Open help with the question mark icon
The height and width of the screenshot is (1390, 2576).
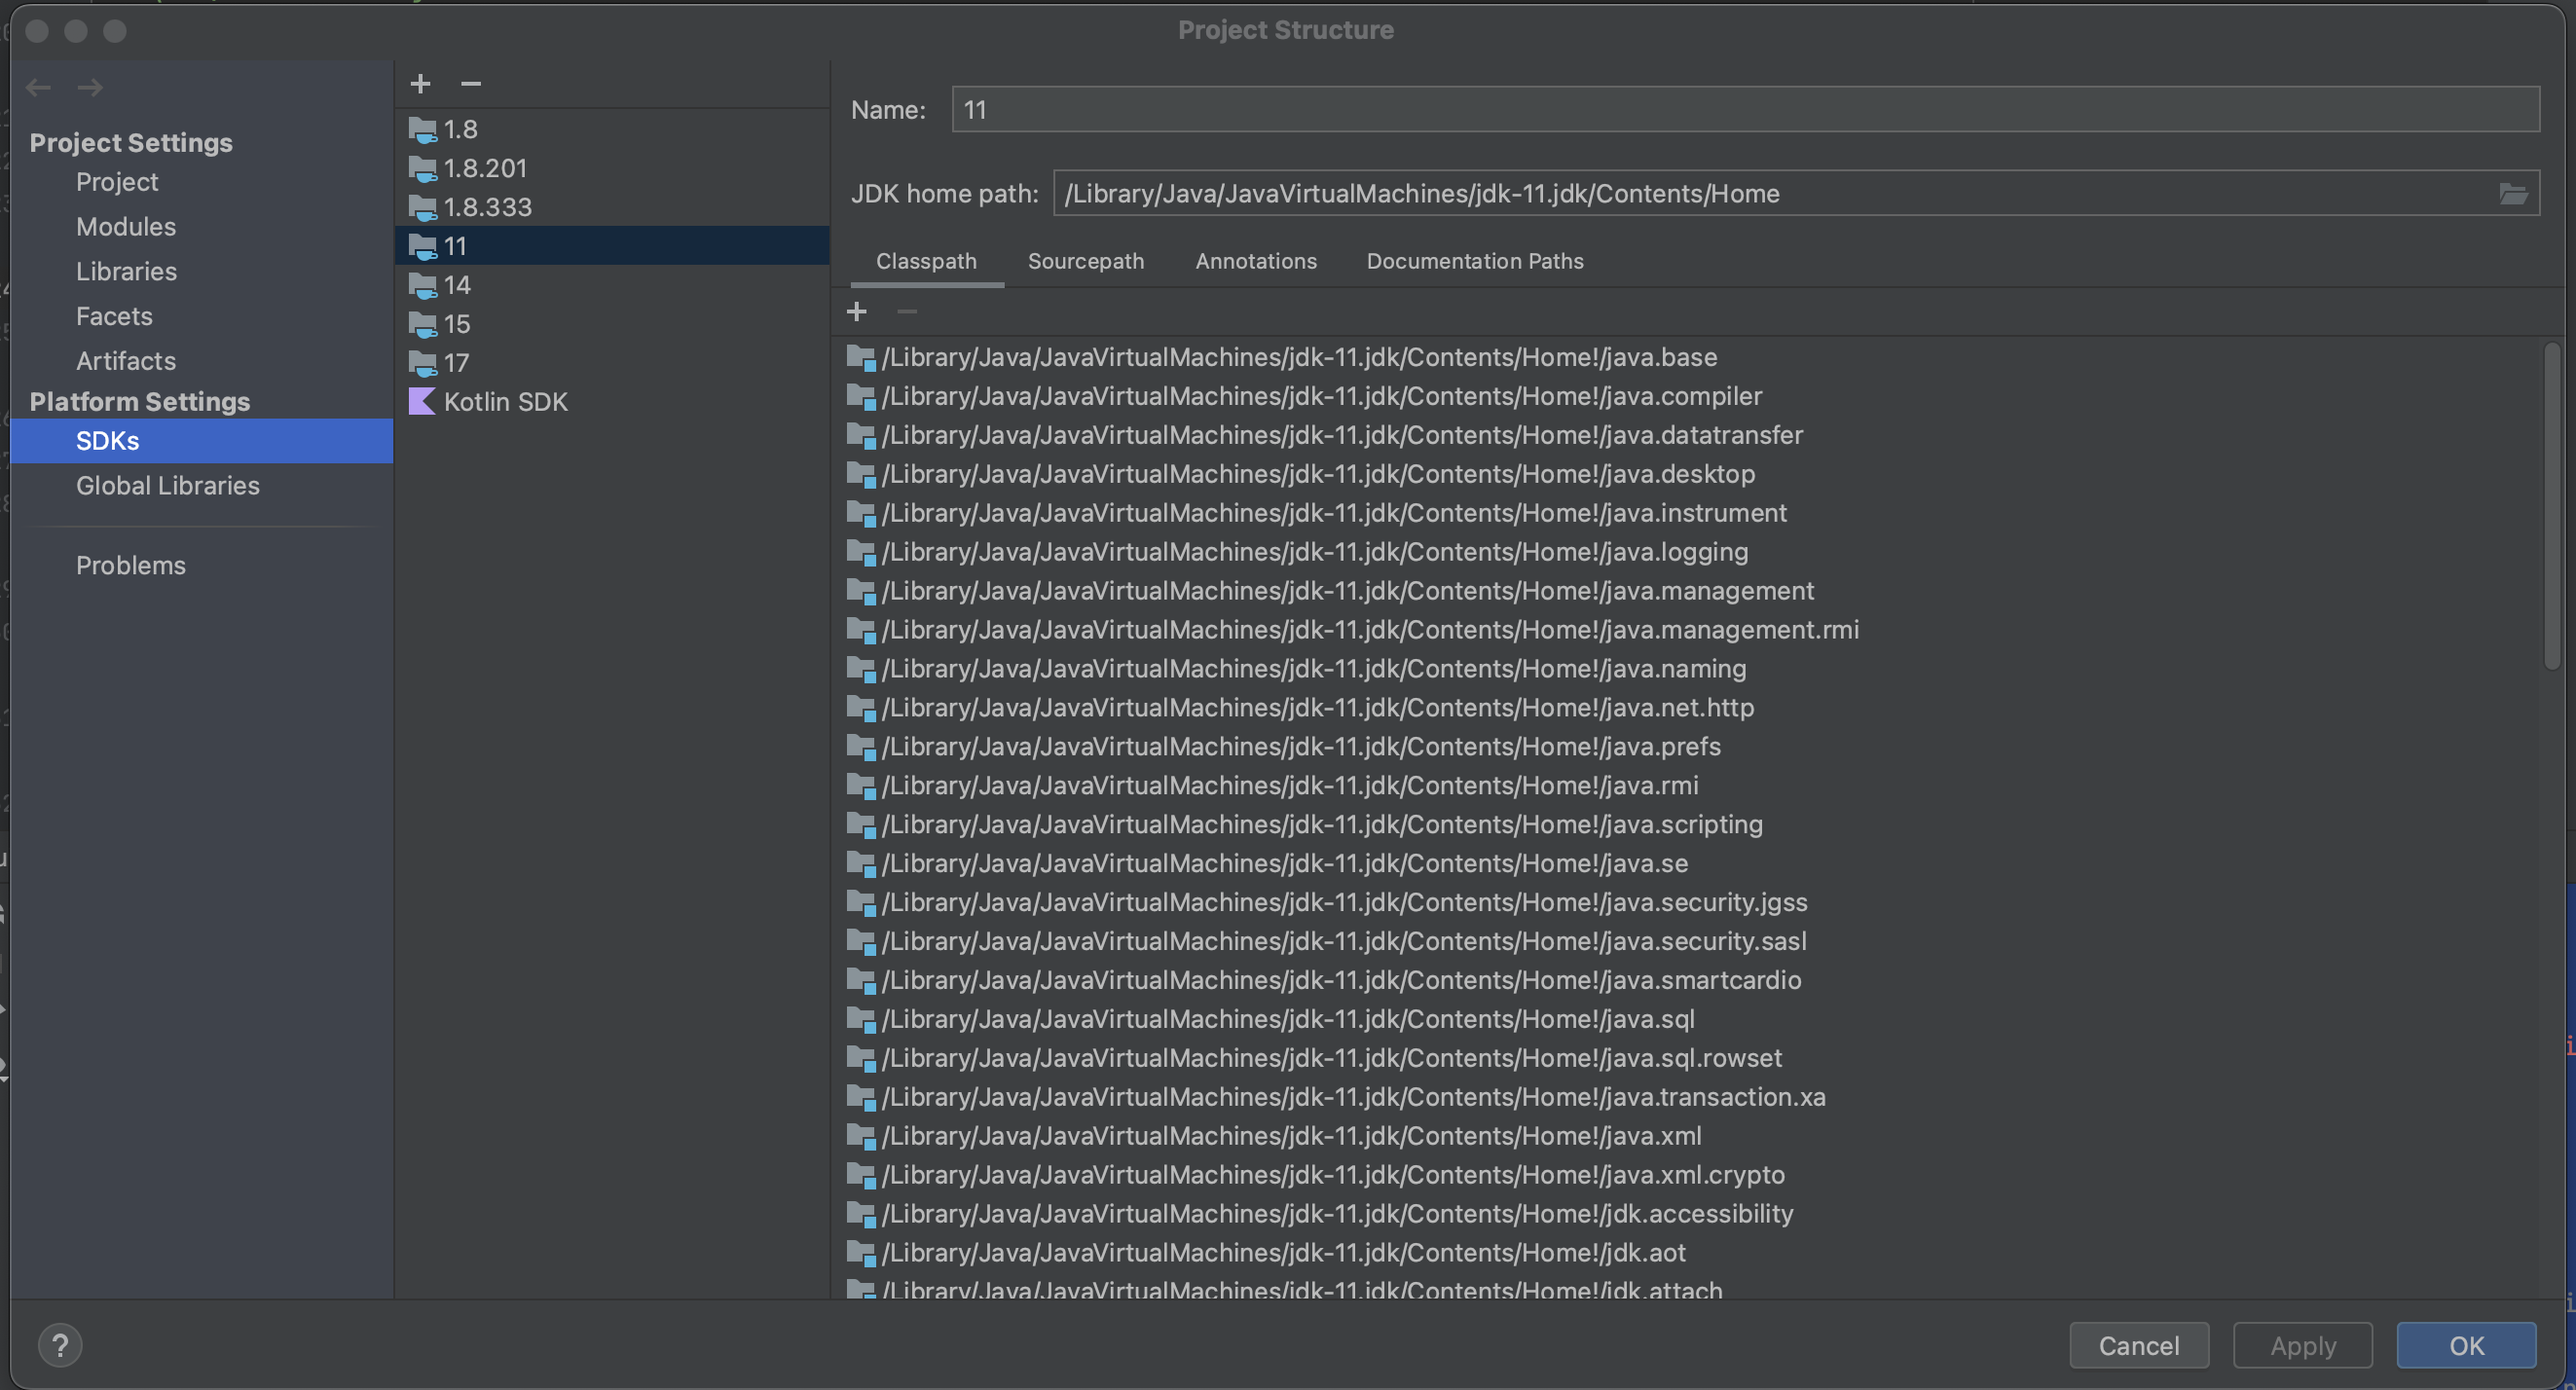pyautogui.click(x=61, y=1345)
